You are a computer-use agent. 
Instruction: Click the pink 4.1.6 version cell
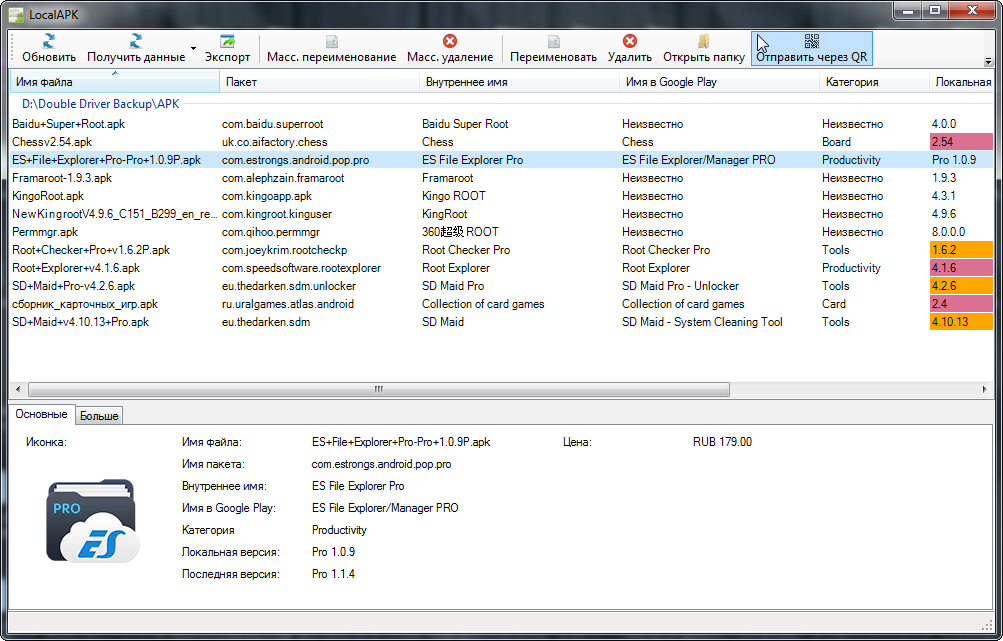961,267
